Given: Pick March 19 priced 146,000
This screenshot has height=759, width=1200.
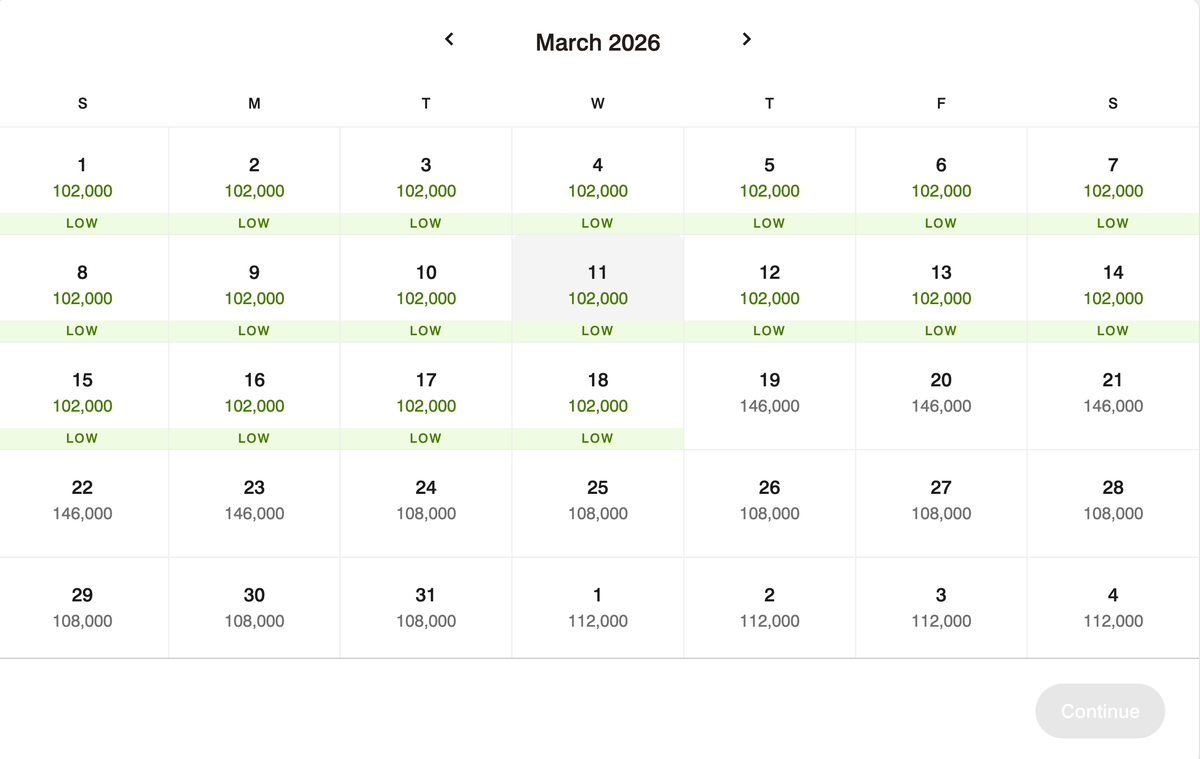Looking at the screenshot, I should pyautogui.click(x=769, y=394).
